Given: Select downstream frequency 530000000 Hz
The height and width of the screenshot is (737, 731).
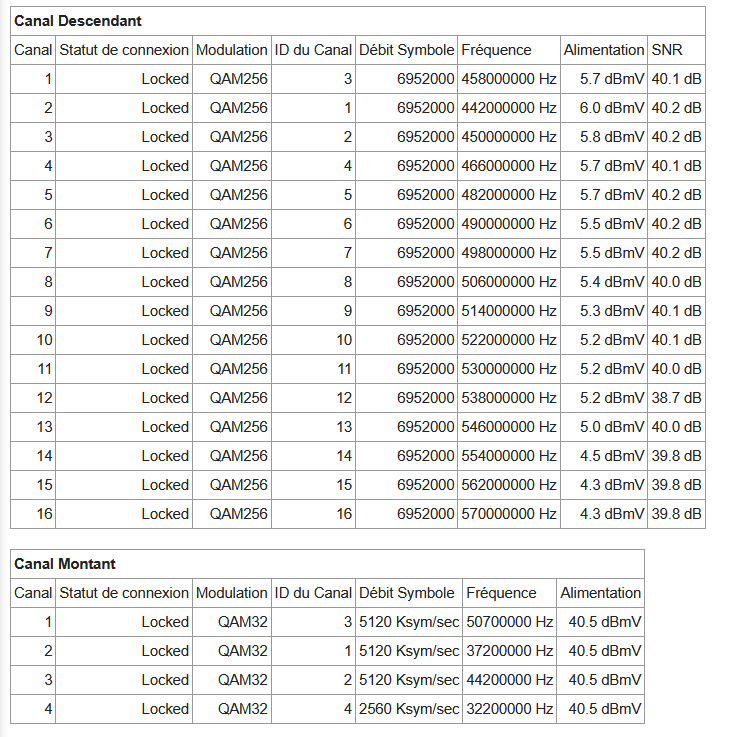Looking at the screenshot, I should pos(509,369).
